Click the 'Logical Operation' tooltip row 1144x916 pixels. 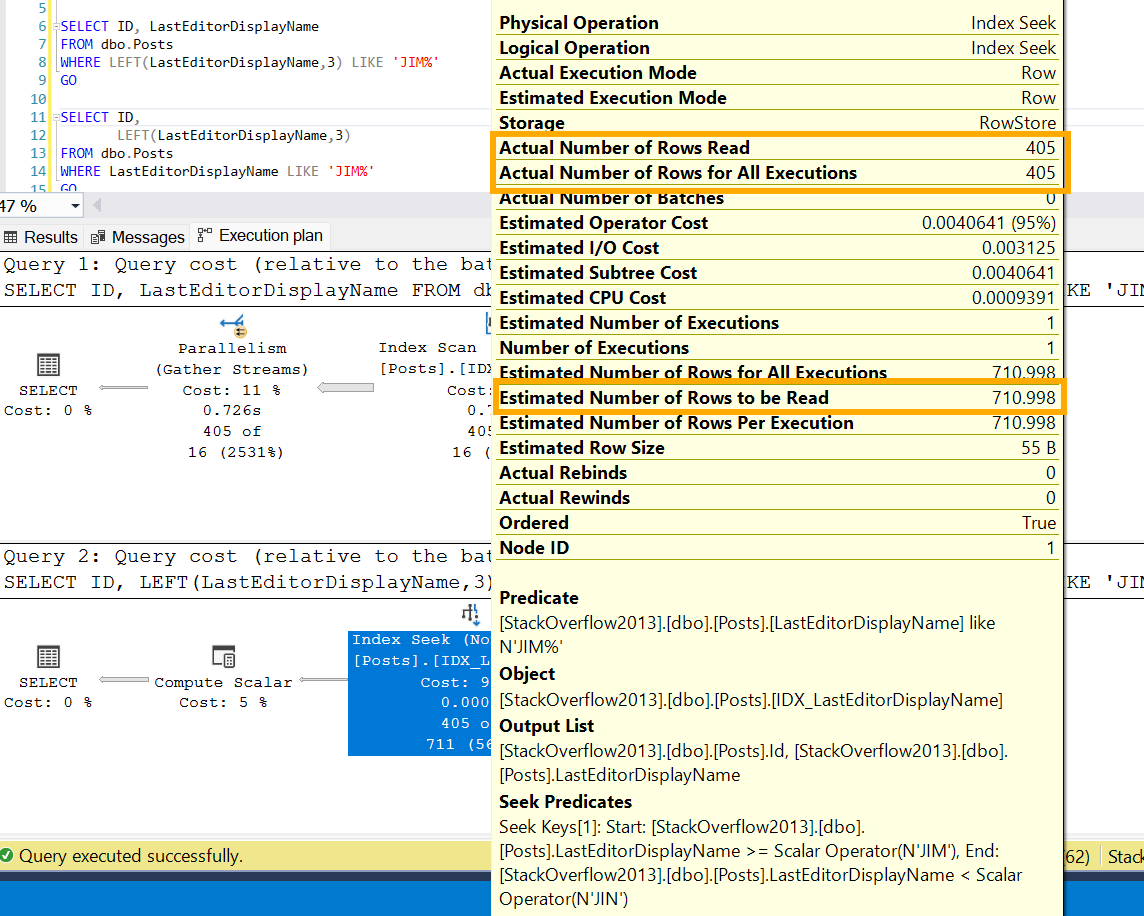pos(777,47)
